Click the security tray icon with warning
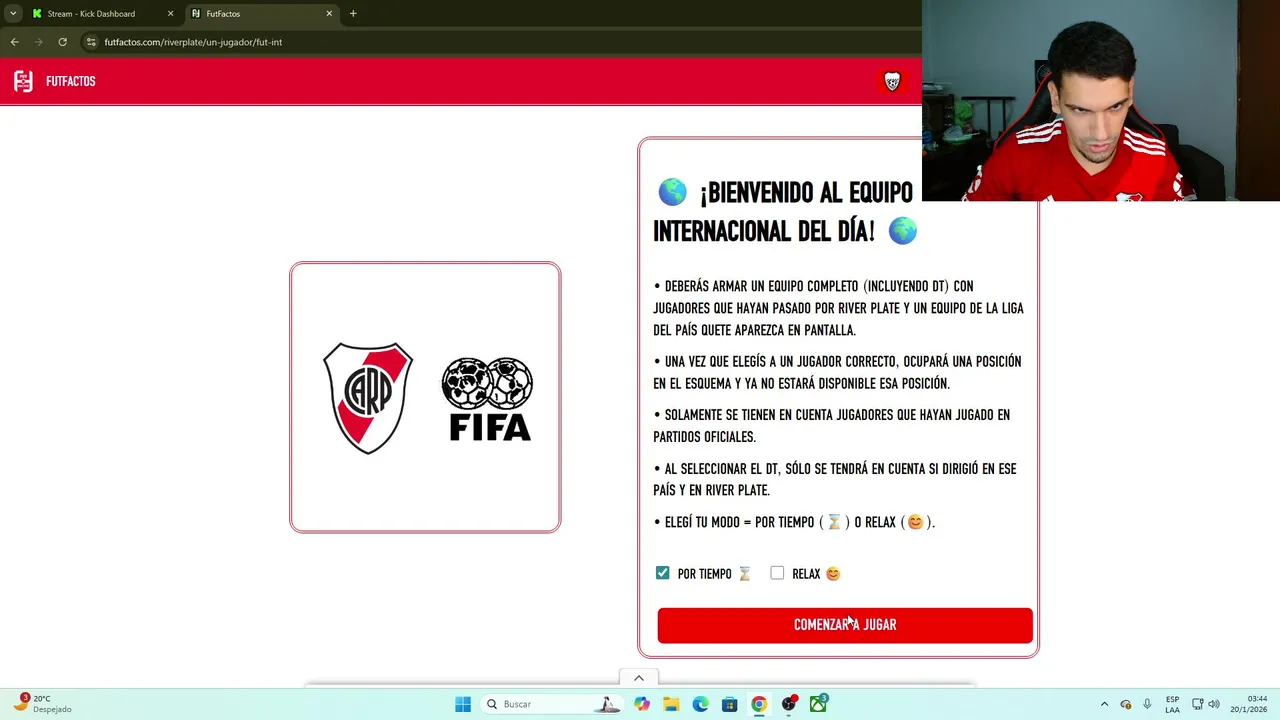 pos(1126,704)
